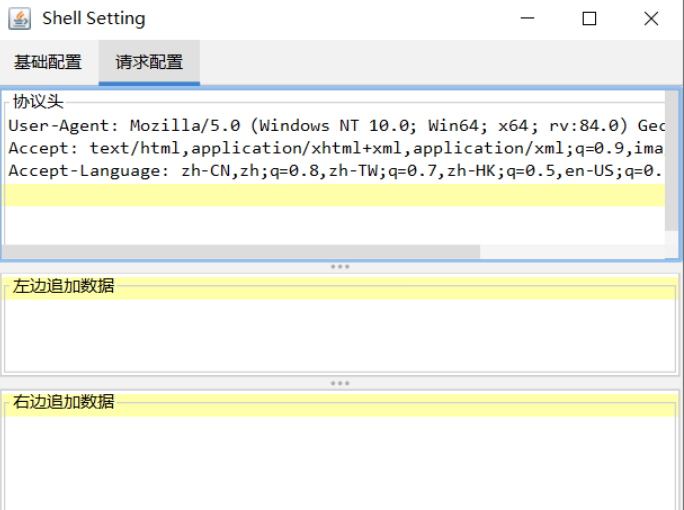Click blank white space below header lines
Viewport: 684px width, 510px height.
pyautogui.click(x=300, y=225)
